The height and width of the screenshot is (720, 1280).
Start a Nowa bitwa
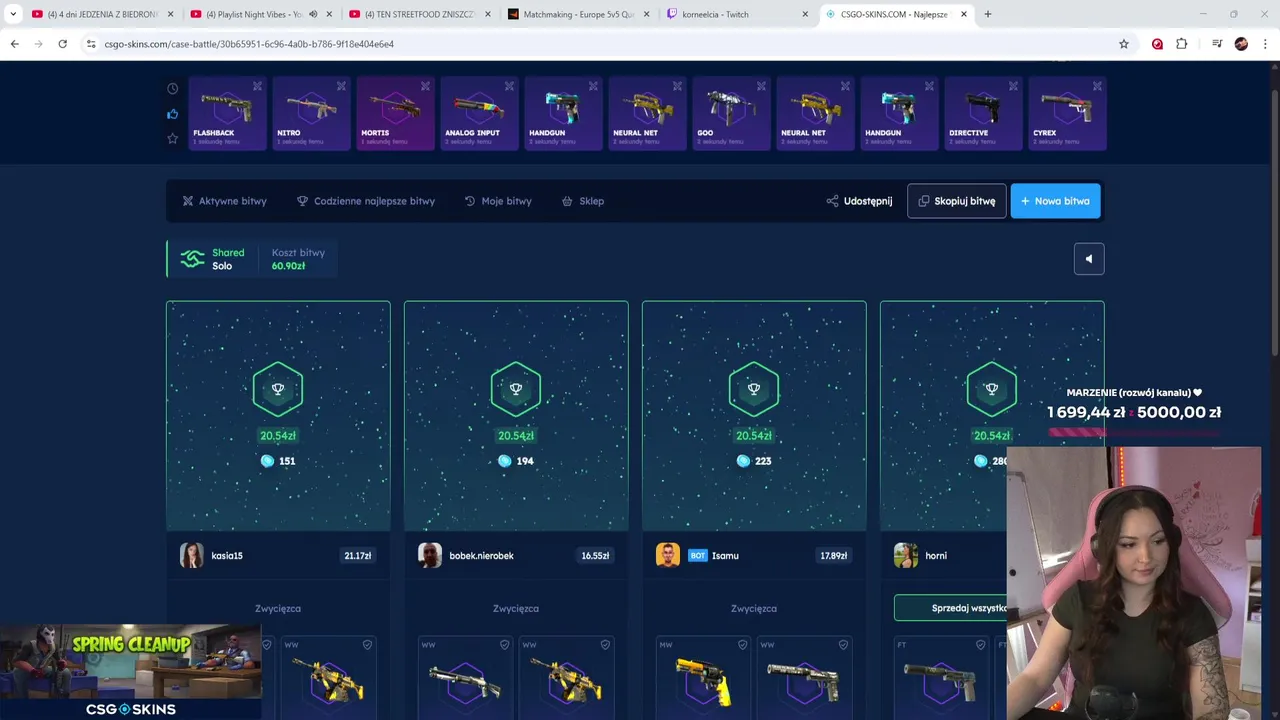pos(1055,201)
